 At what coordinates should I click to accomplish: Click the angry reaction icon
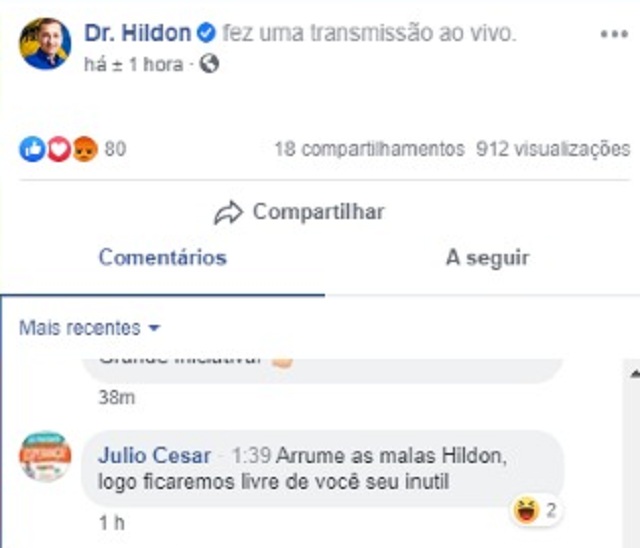point(85,149)
